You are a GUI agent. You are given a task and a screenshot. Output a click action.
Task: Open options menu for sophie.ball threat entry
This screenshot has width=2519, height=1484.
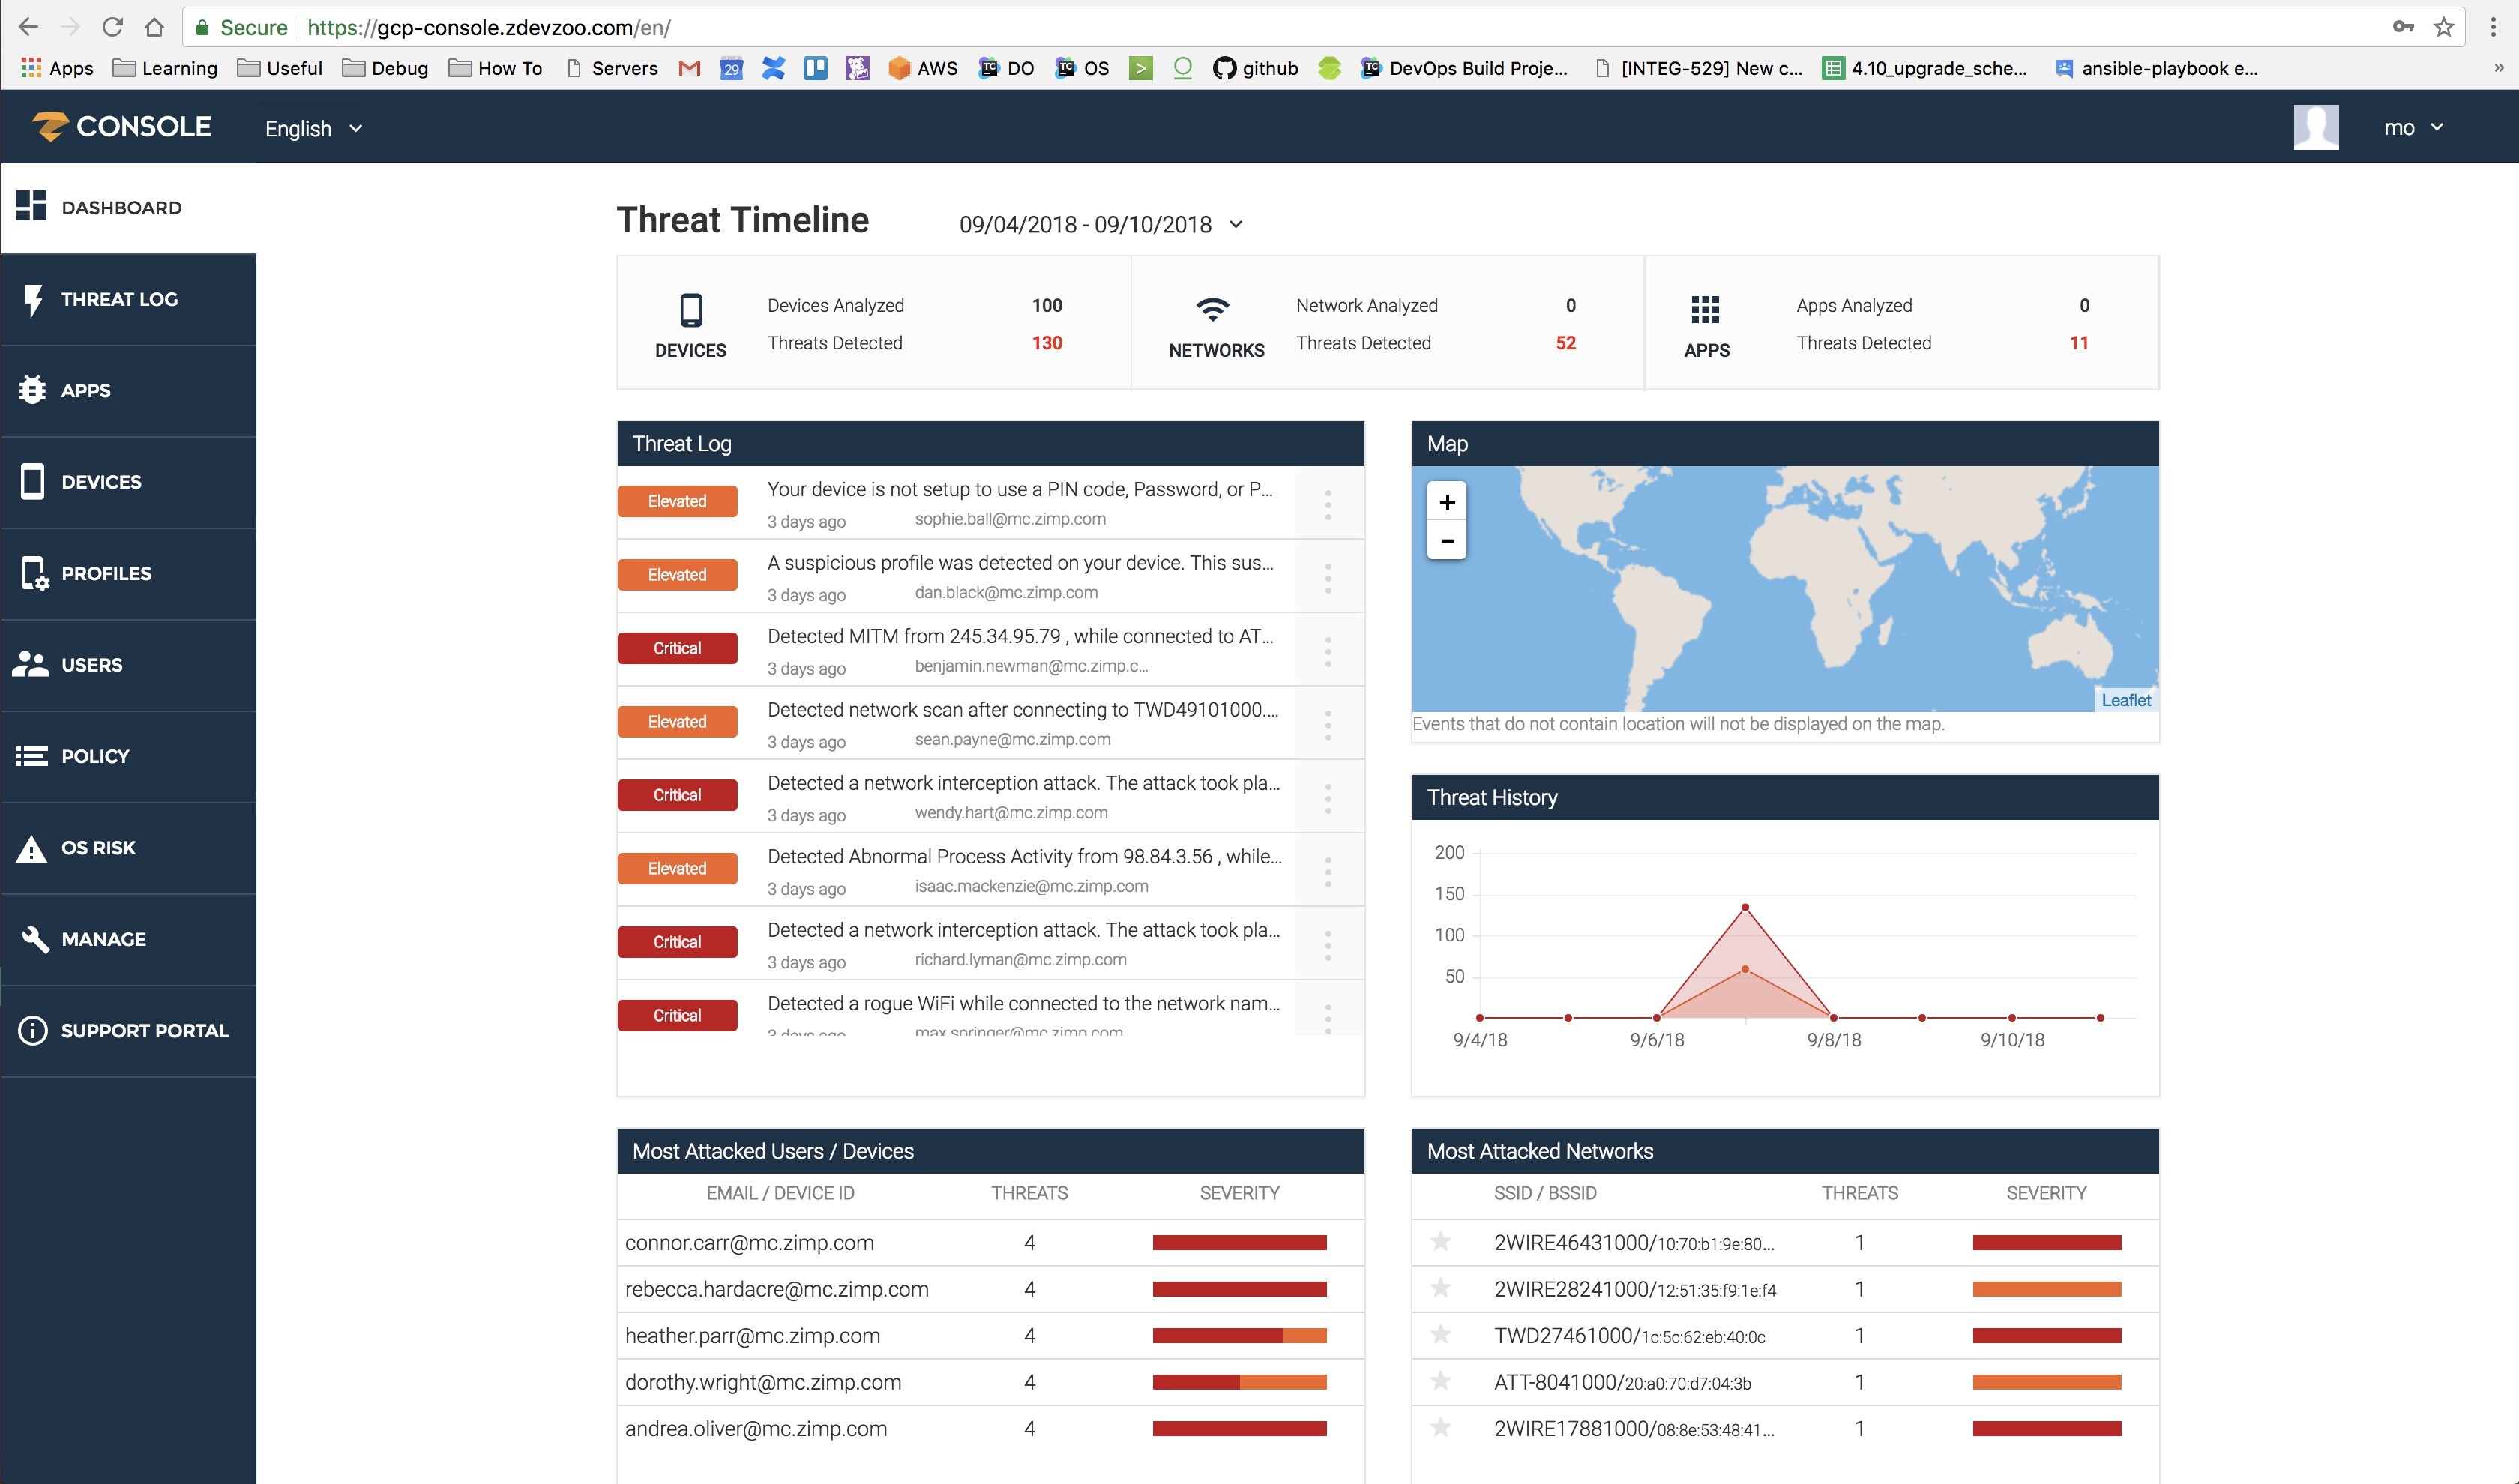pyautogui.click(x=1328, y=504)
